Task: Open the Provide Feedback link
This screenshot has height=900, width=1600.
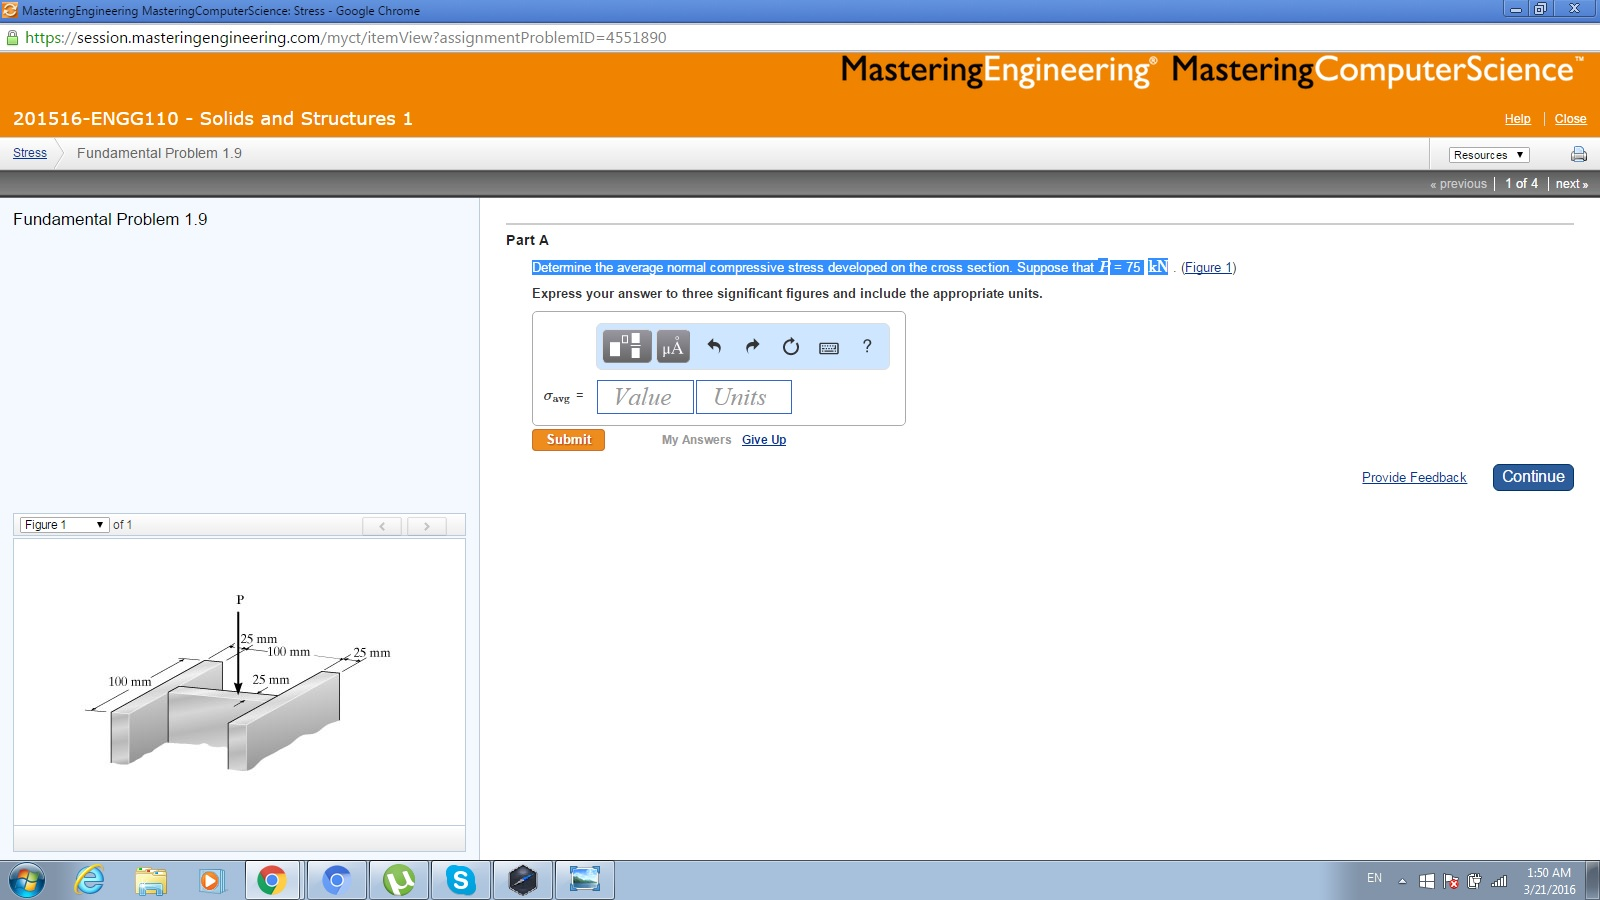Action: [1413, 478]
